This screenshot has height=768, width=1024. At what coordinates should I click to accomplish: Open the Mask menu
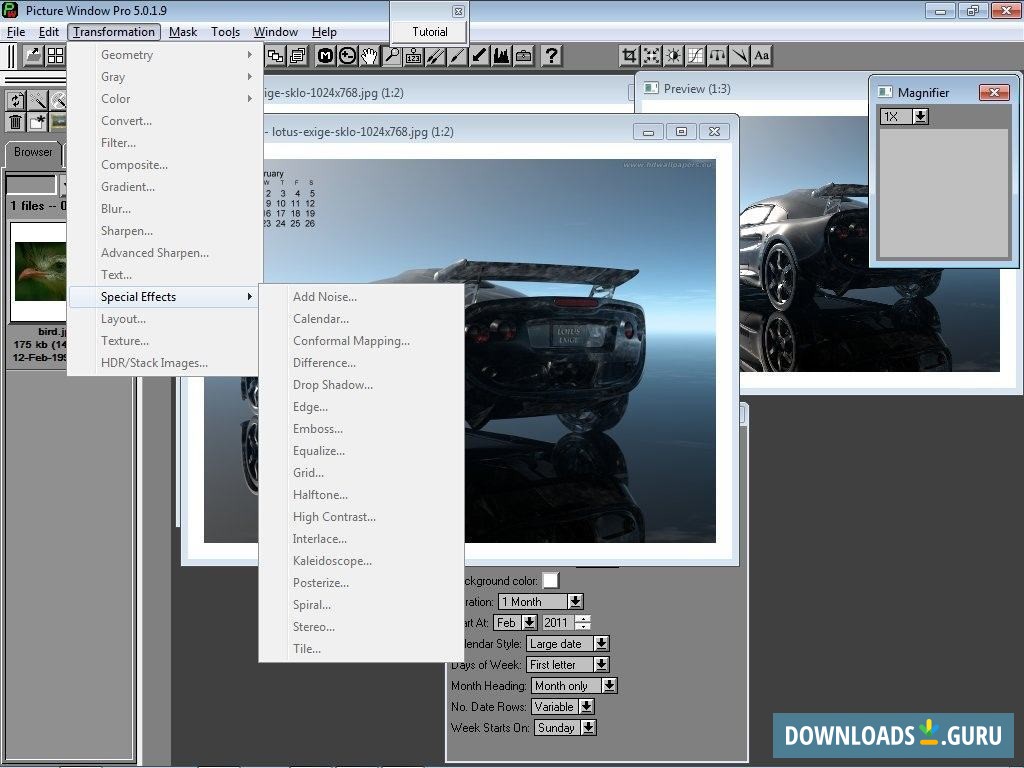point(183,32)
